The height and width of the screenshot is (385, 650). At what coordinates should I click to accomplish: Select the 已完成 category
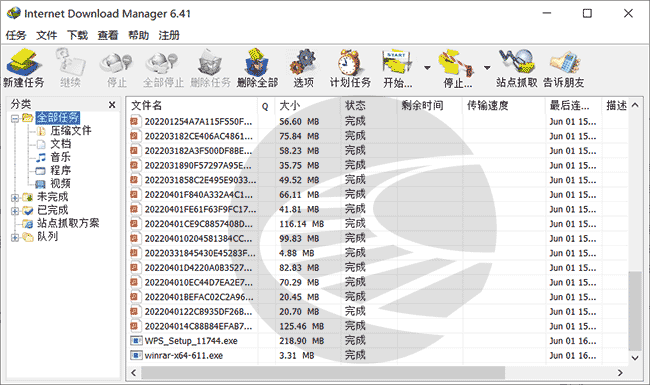[x=52, y=210]
